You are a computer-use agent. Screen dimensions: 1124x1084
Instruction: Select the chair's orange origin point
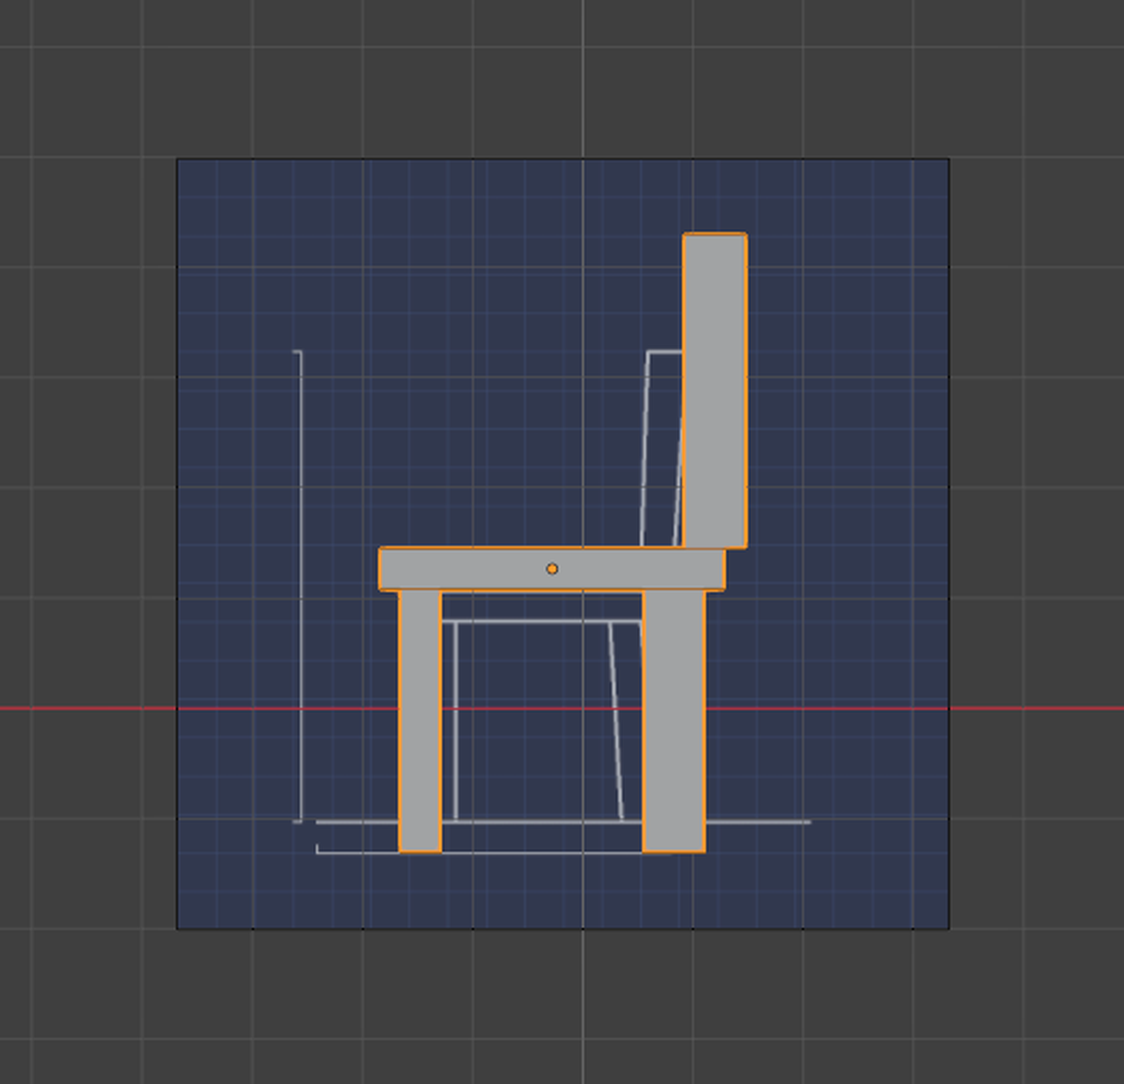click(x=552, y=569)
